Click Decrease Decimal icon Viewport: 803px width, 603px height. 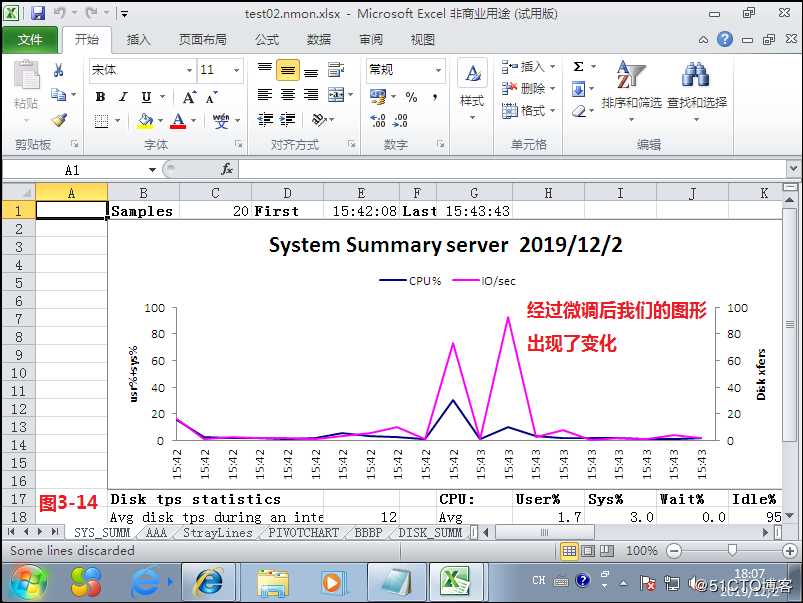(400, 121)
